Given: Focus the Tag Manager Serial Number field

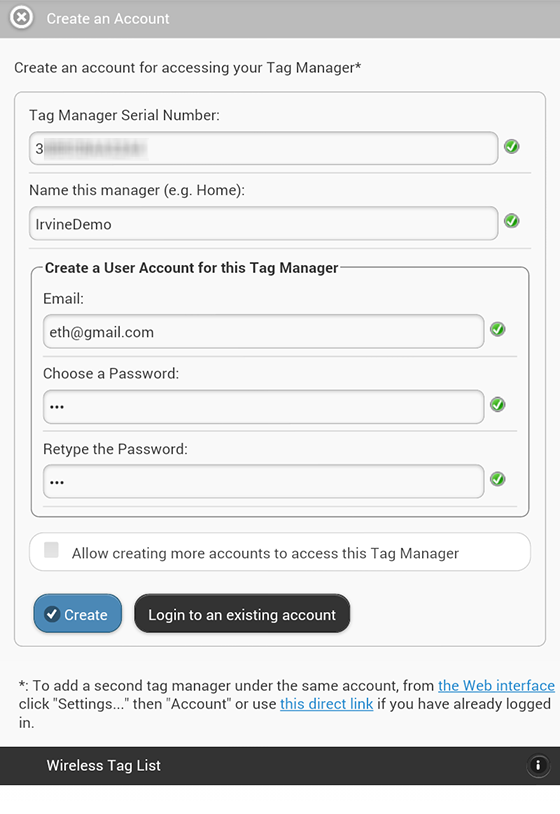Looking at the screenshot, I should click(x=264, y=148).
